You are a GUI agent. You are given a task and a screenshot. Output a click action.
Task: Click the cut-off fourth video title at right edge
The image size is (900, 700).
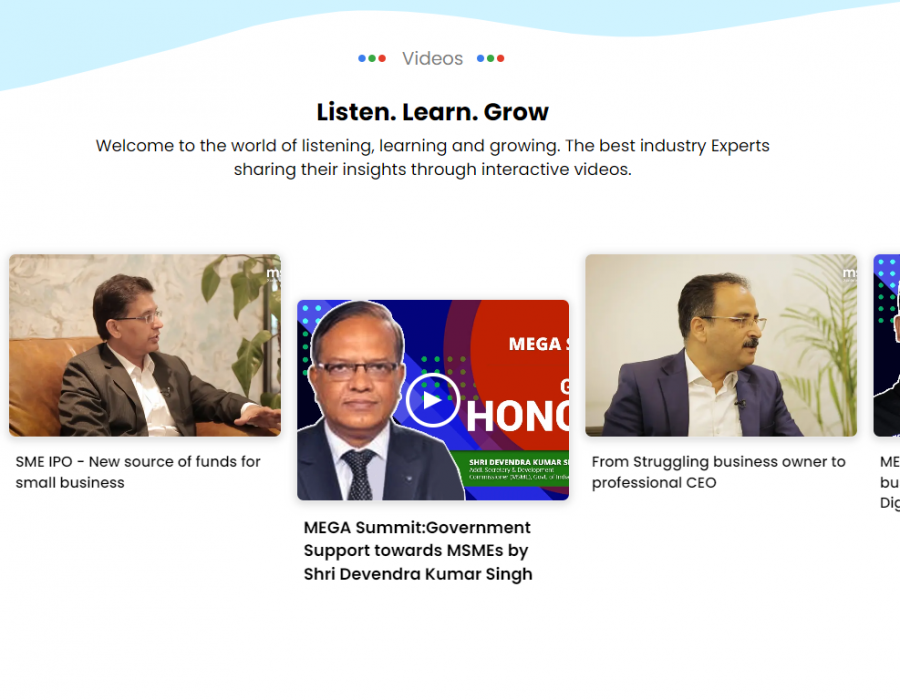(x=890, y=483)
